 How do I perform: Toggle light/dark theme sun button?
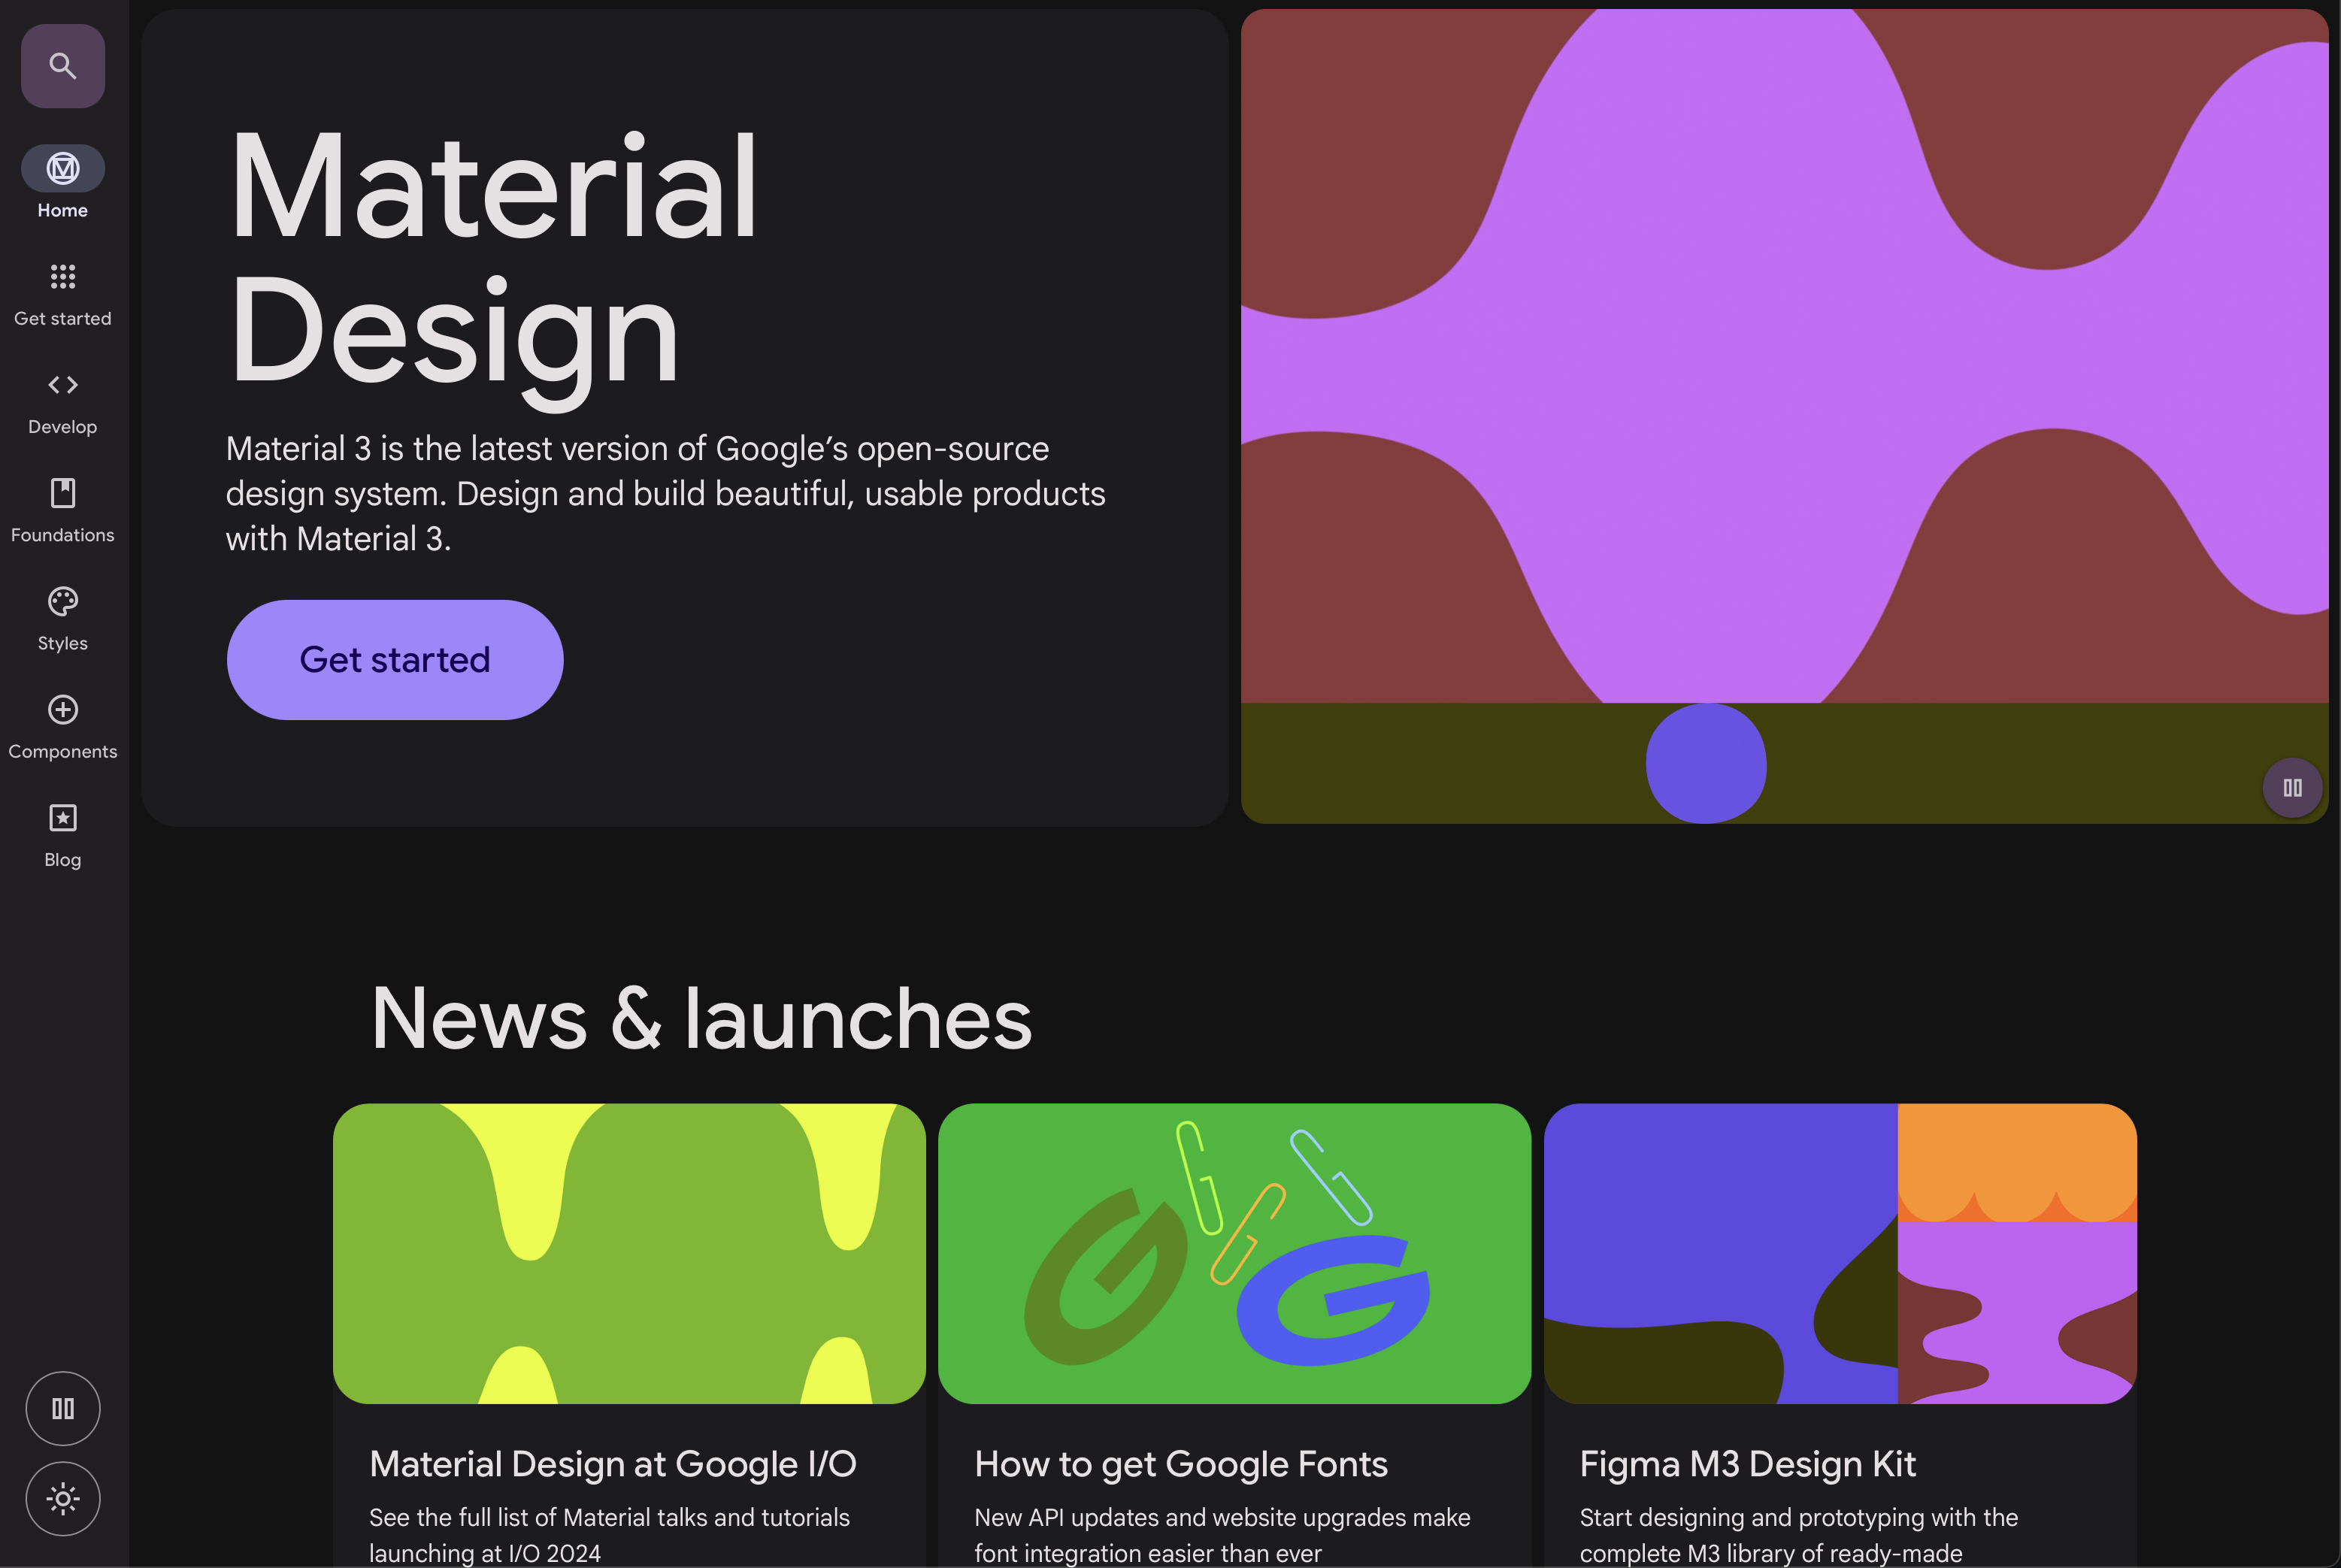coord(63,1498)
